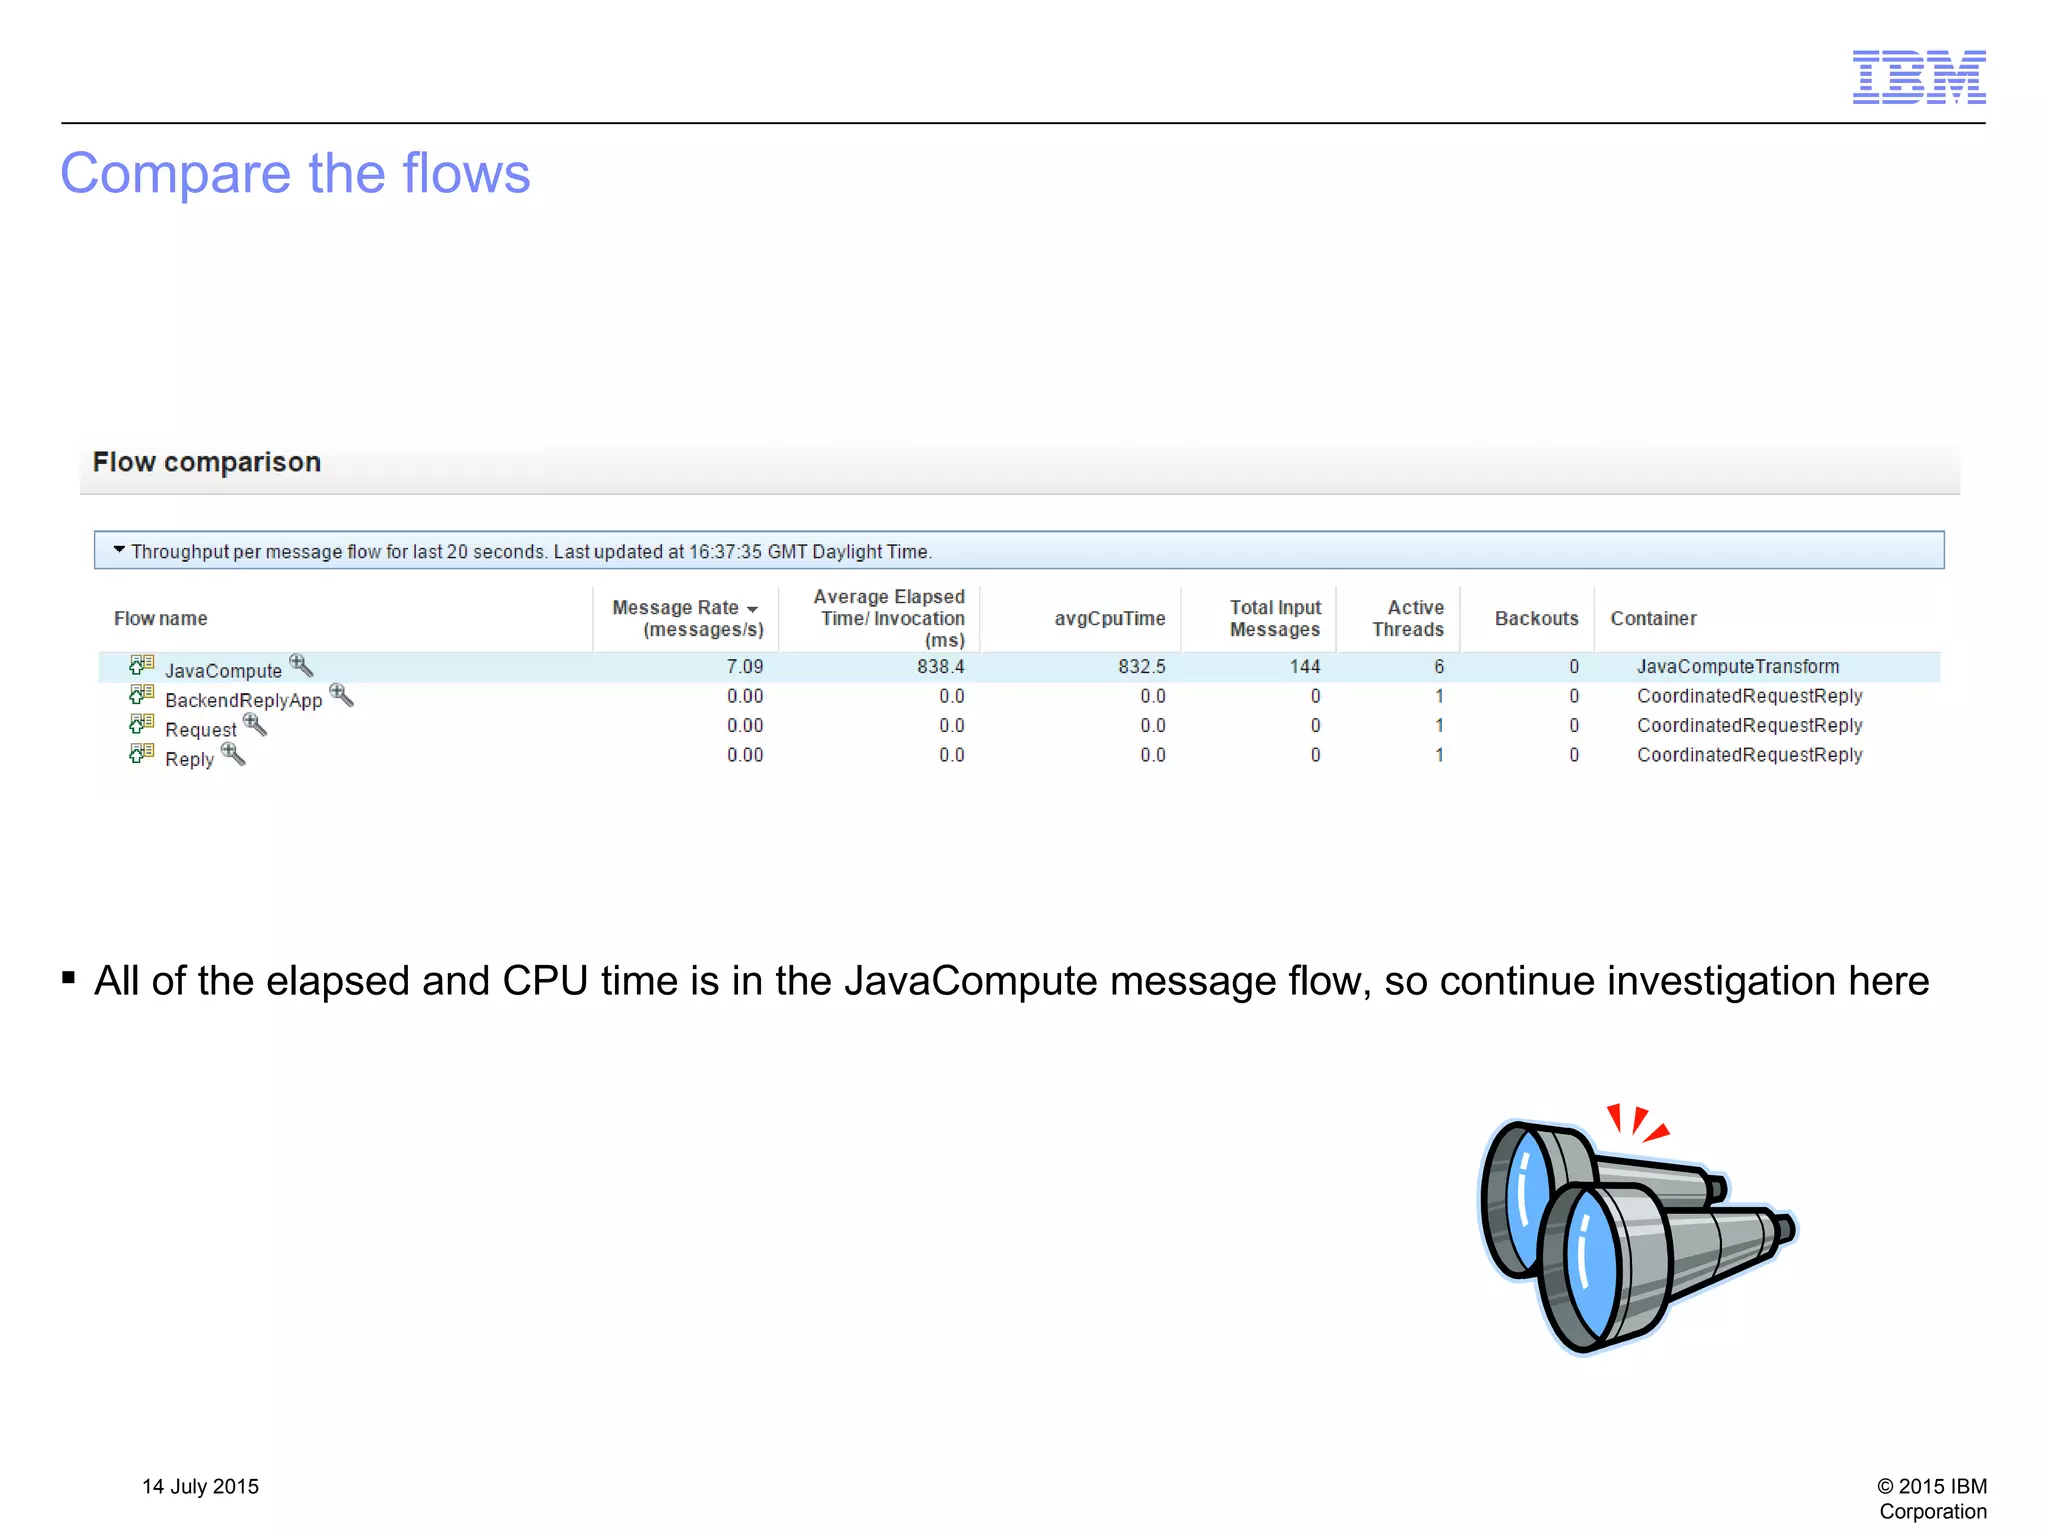Open the BackendReplyApp flow name
This screenshot has width=2048, height=1535.
point(244,700)
